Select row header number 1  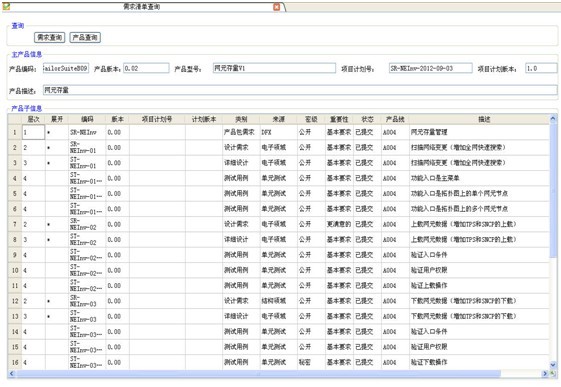coord(15,132)
